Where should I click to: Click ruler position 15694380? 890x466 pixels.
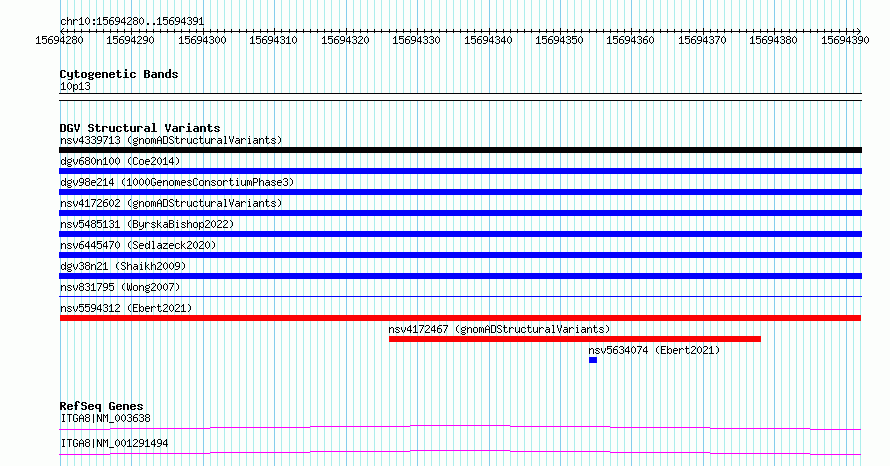773,40
